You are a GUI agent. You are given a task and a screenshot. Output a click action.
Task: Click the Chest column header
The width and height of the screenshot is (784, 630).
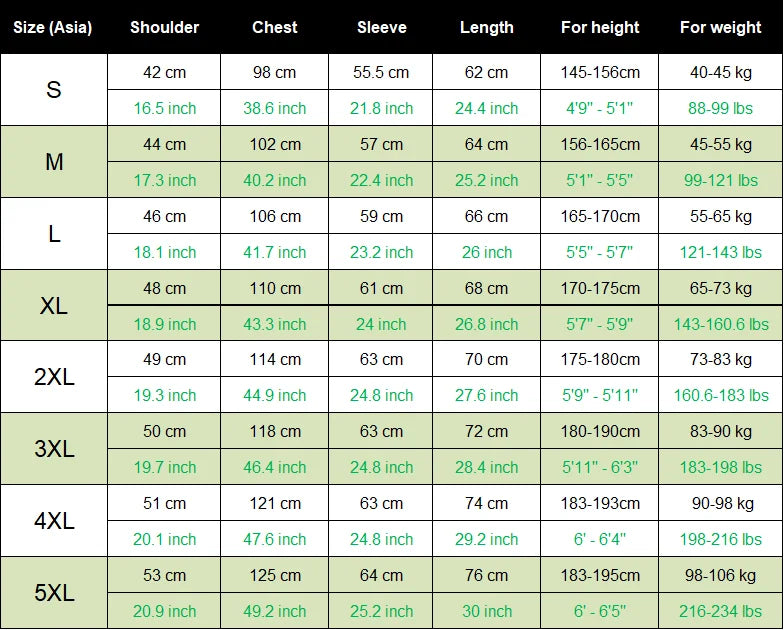click(x=274, y=28)
